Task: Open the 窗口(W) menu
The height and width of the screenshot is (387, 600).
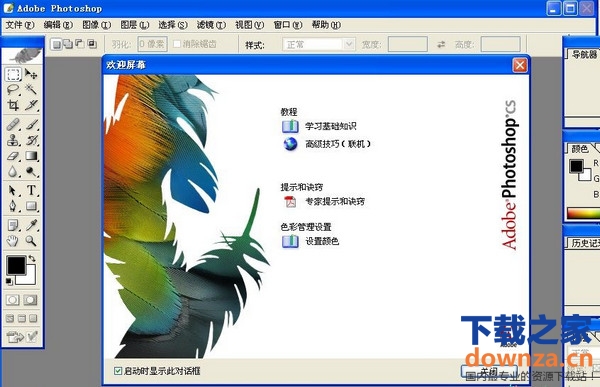Action: pyautogui.click(x=288, y=25)
